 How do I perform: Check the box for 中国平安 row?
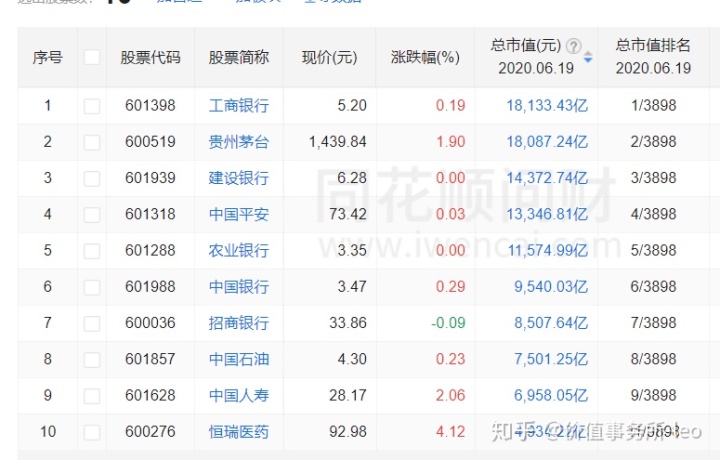[92, 215]
